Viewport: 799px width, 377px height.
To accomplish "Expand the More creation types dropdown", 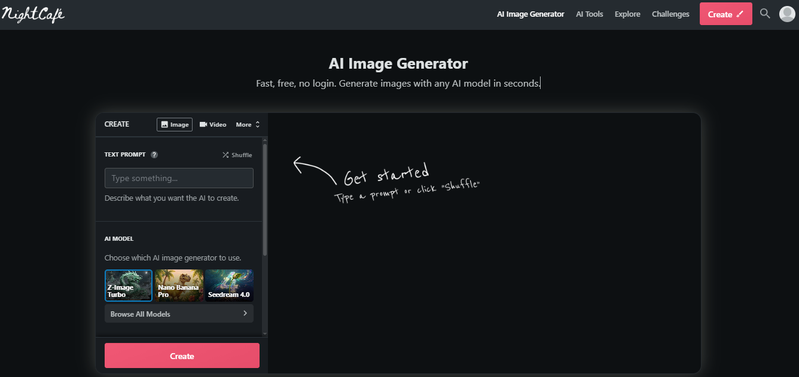I will coord(248,124).
